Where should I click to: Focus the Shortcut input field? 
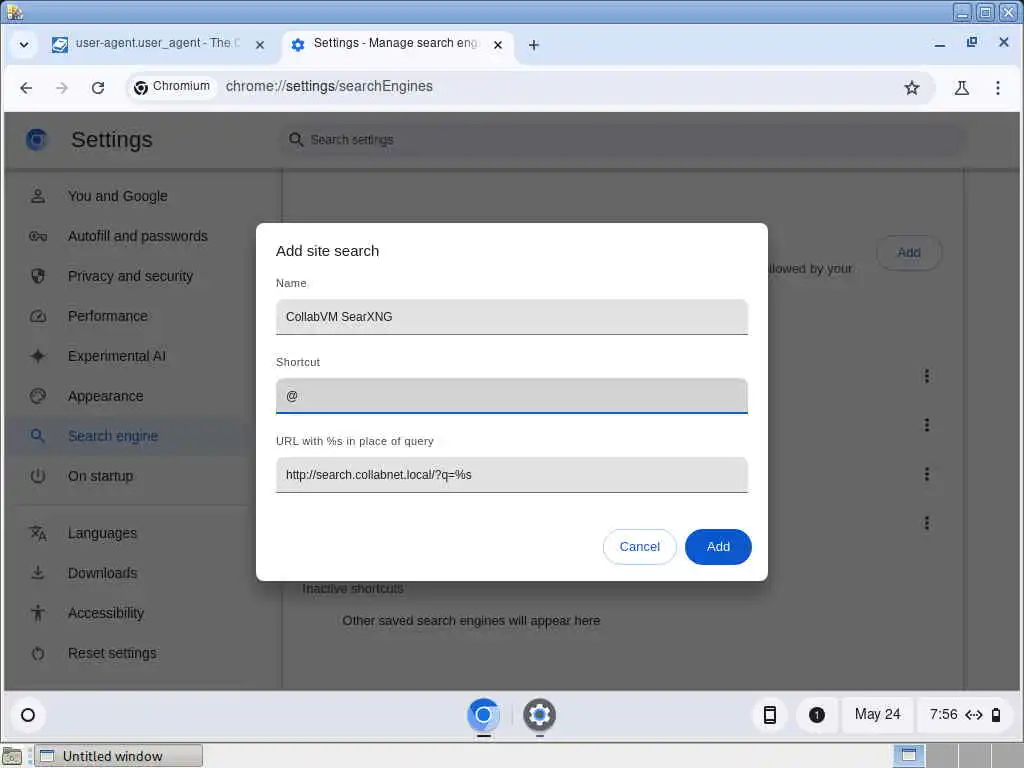511,396
